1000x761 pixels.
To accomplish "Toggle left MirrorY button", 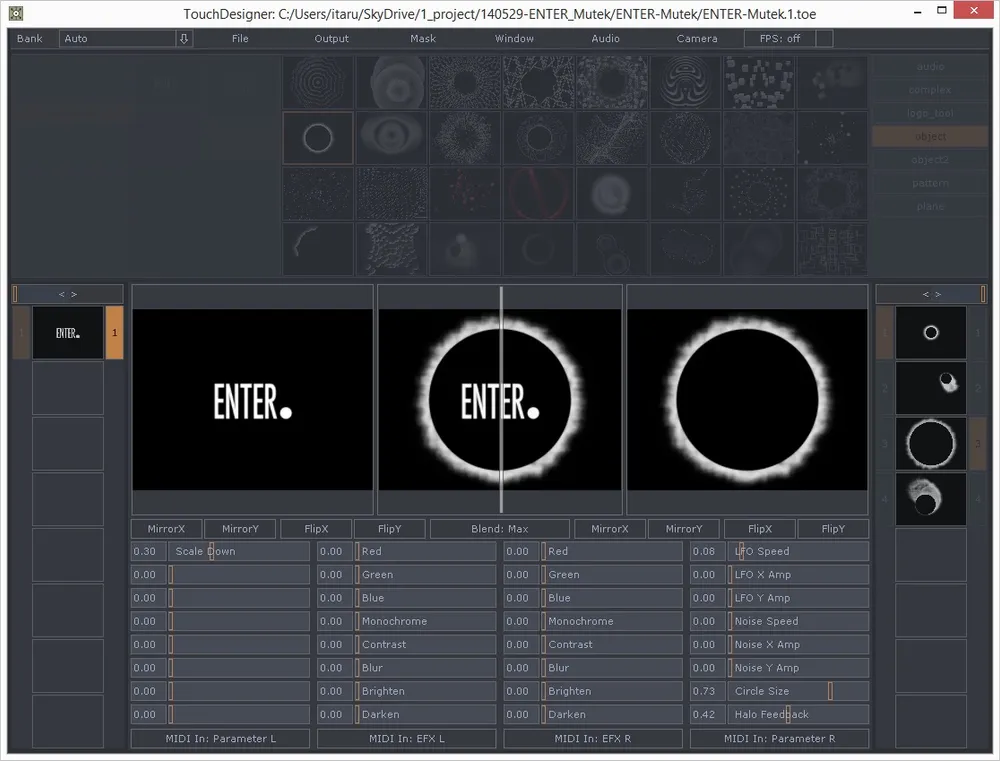I will 240,529.
